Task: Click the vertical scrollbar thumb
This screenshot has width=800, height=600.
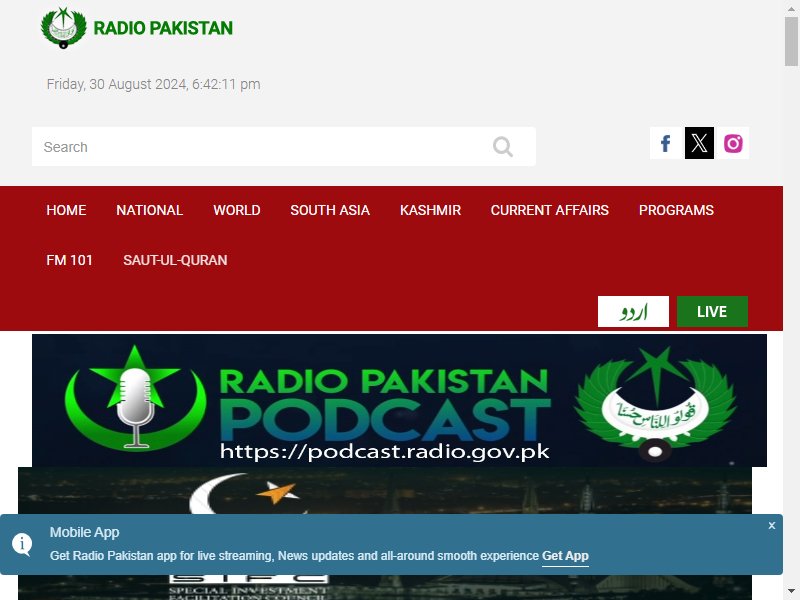Action: click(791, 41)
